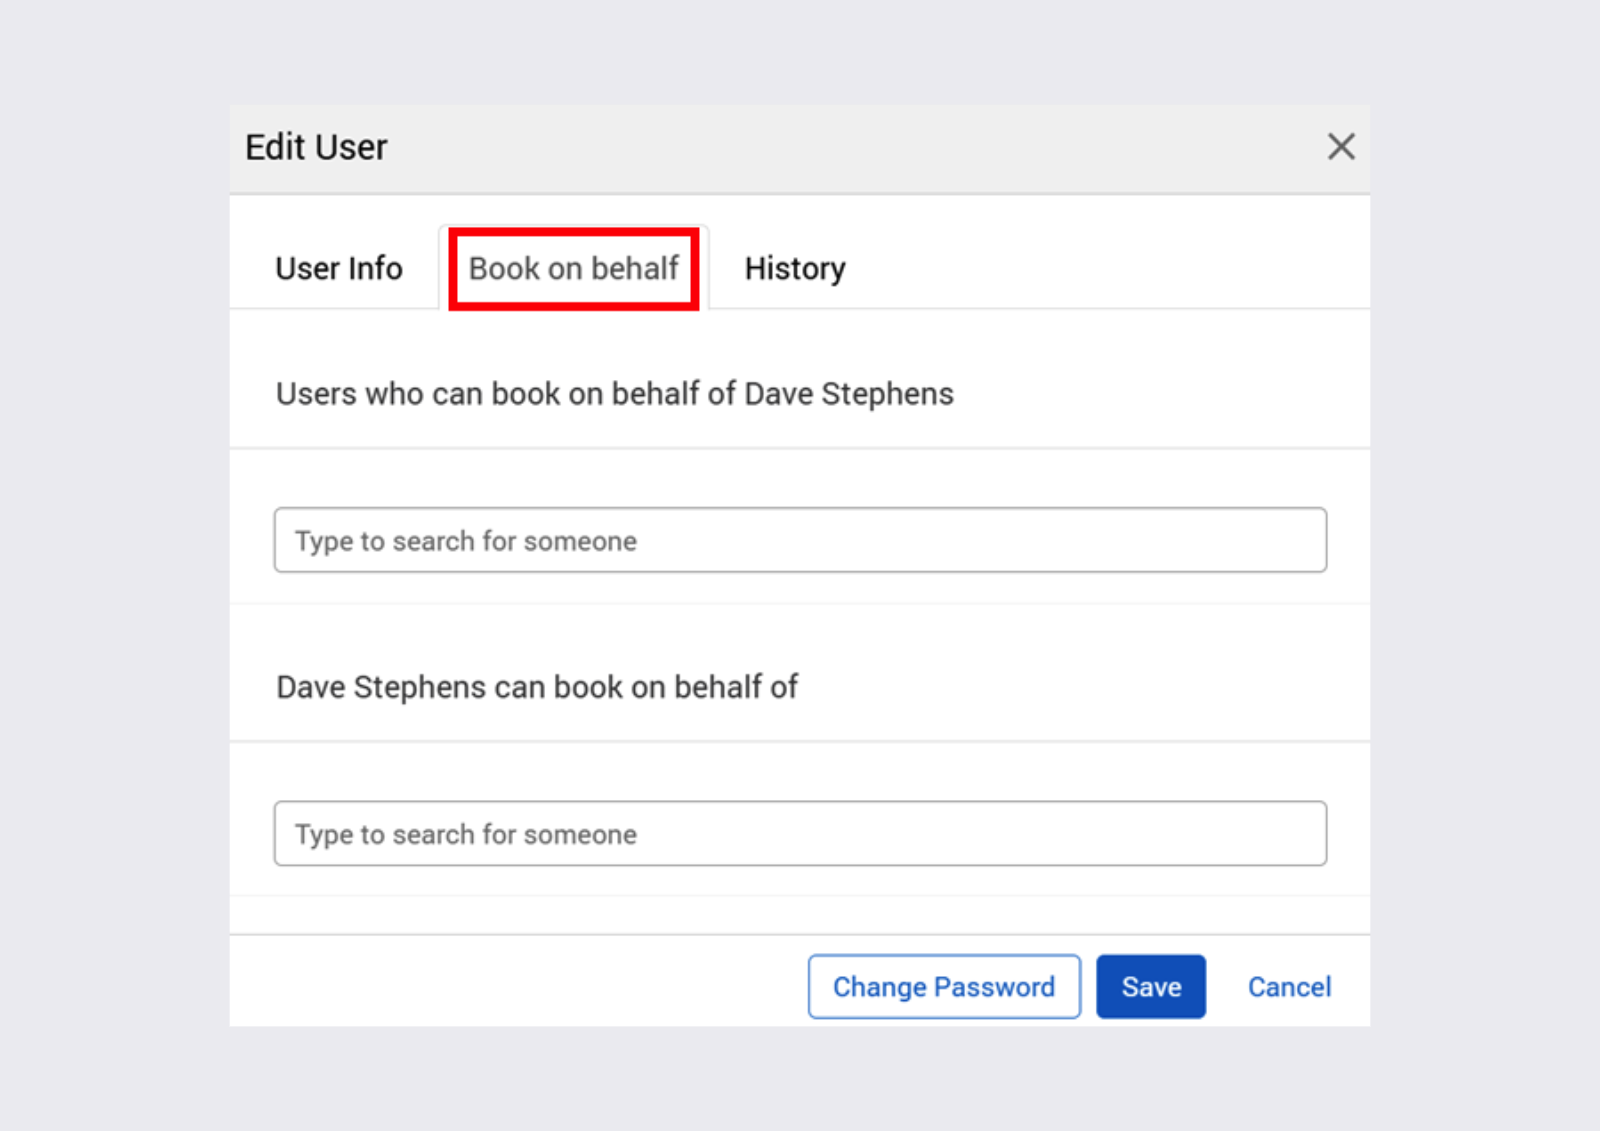Select the Book on behalf tab
This screenshot has width=1600, height=1131.
573,268
